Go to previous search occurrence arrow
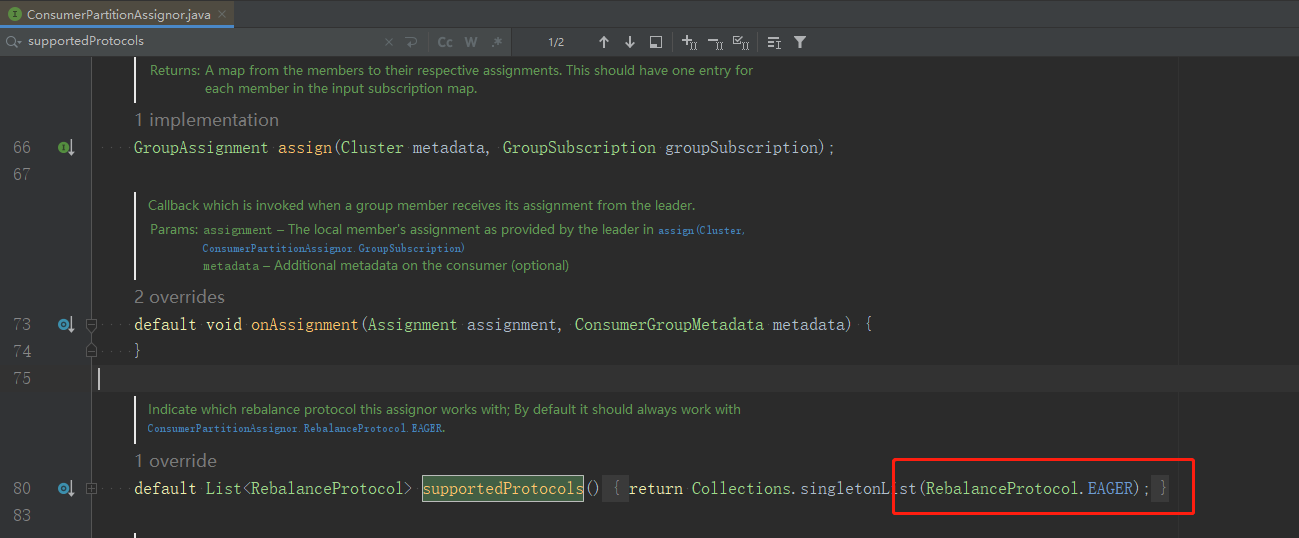The height and width of the screenshot is (538, 1299). [x=603, y=42]
